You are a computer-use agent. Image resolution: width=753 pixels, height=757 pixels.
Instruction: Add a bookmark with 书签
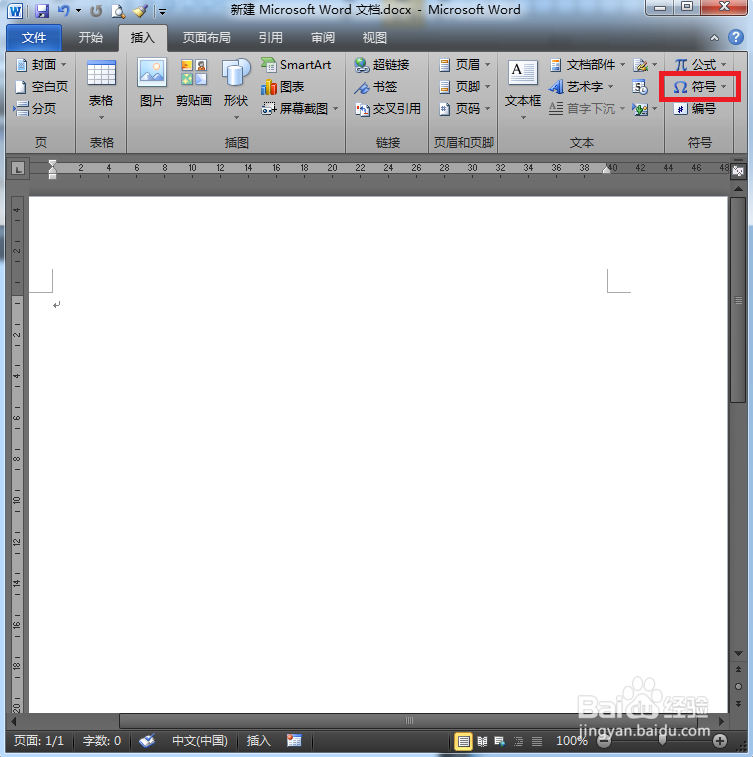[375, 86]
